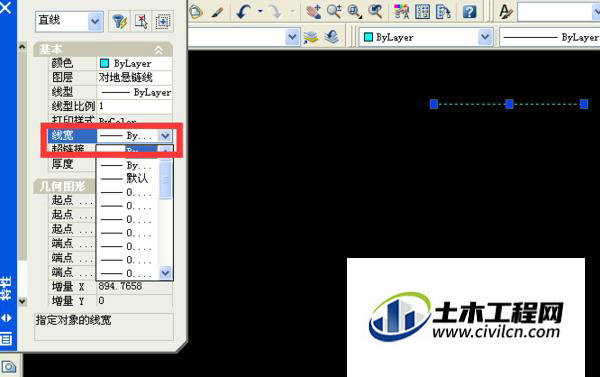Select the 线宽 property label

point(62,135)
